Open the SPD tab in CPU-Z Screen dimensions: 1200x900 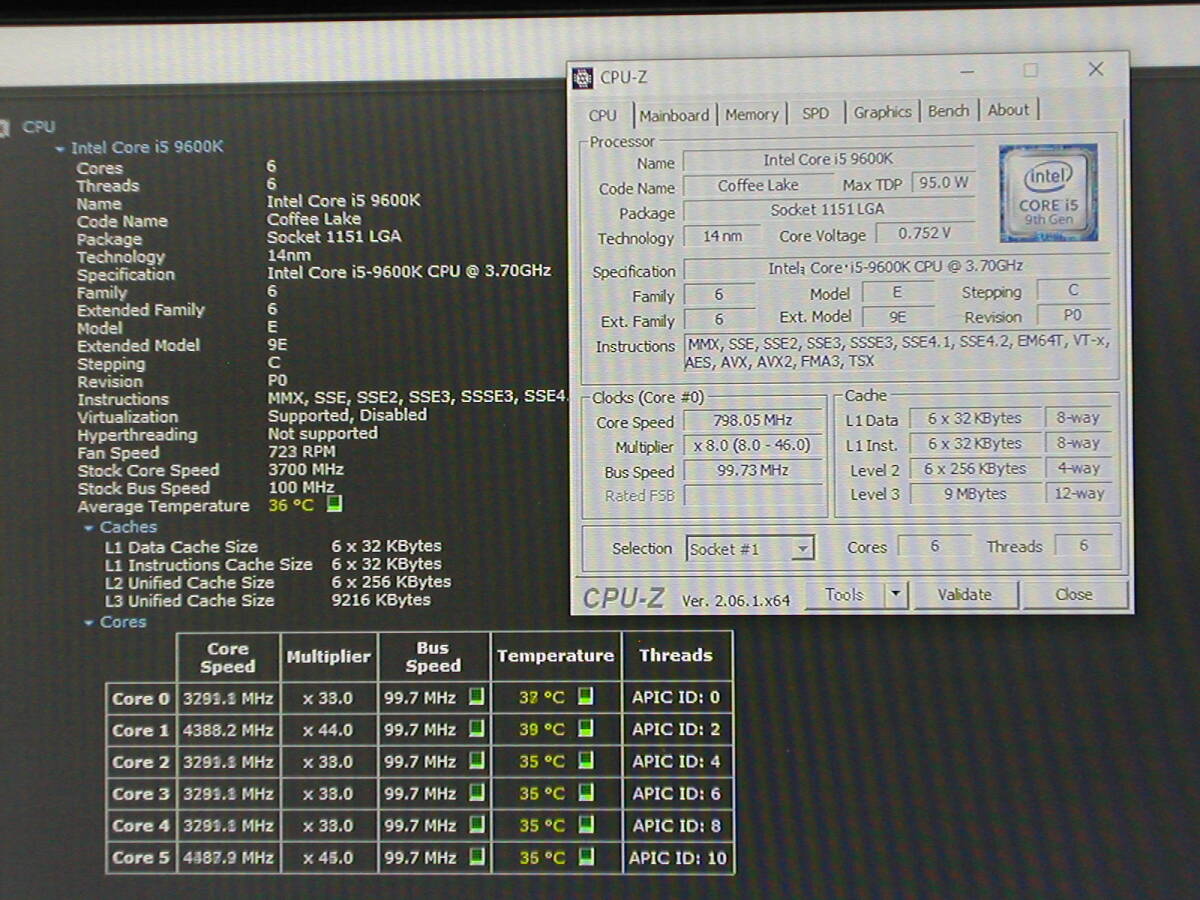coord(816,113)
